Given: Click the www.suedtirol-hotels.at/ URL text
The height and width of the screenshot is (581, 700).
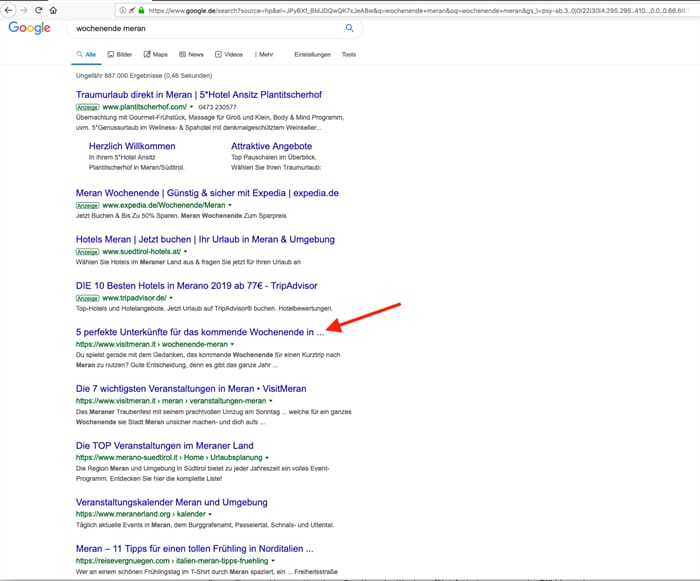Looking at the screenshot, I should 142,252.
